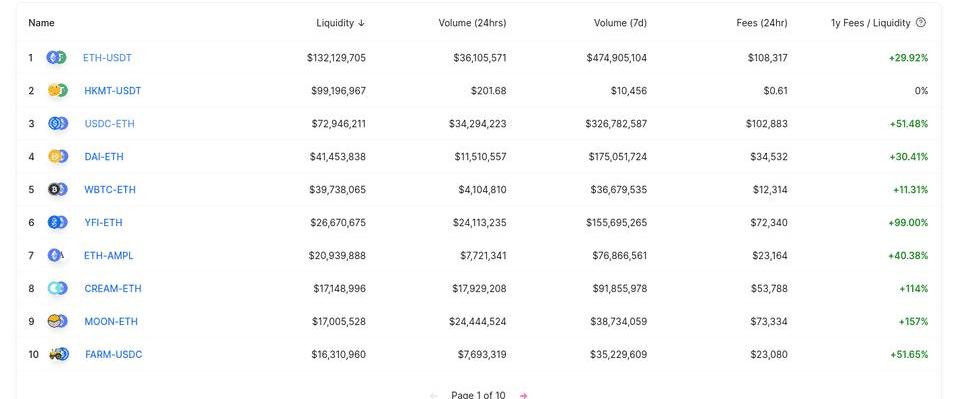Go to previous page with left arrow

coord(433,395)
